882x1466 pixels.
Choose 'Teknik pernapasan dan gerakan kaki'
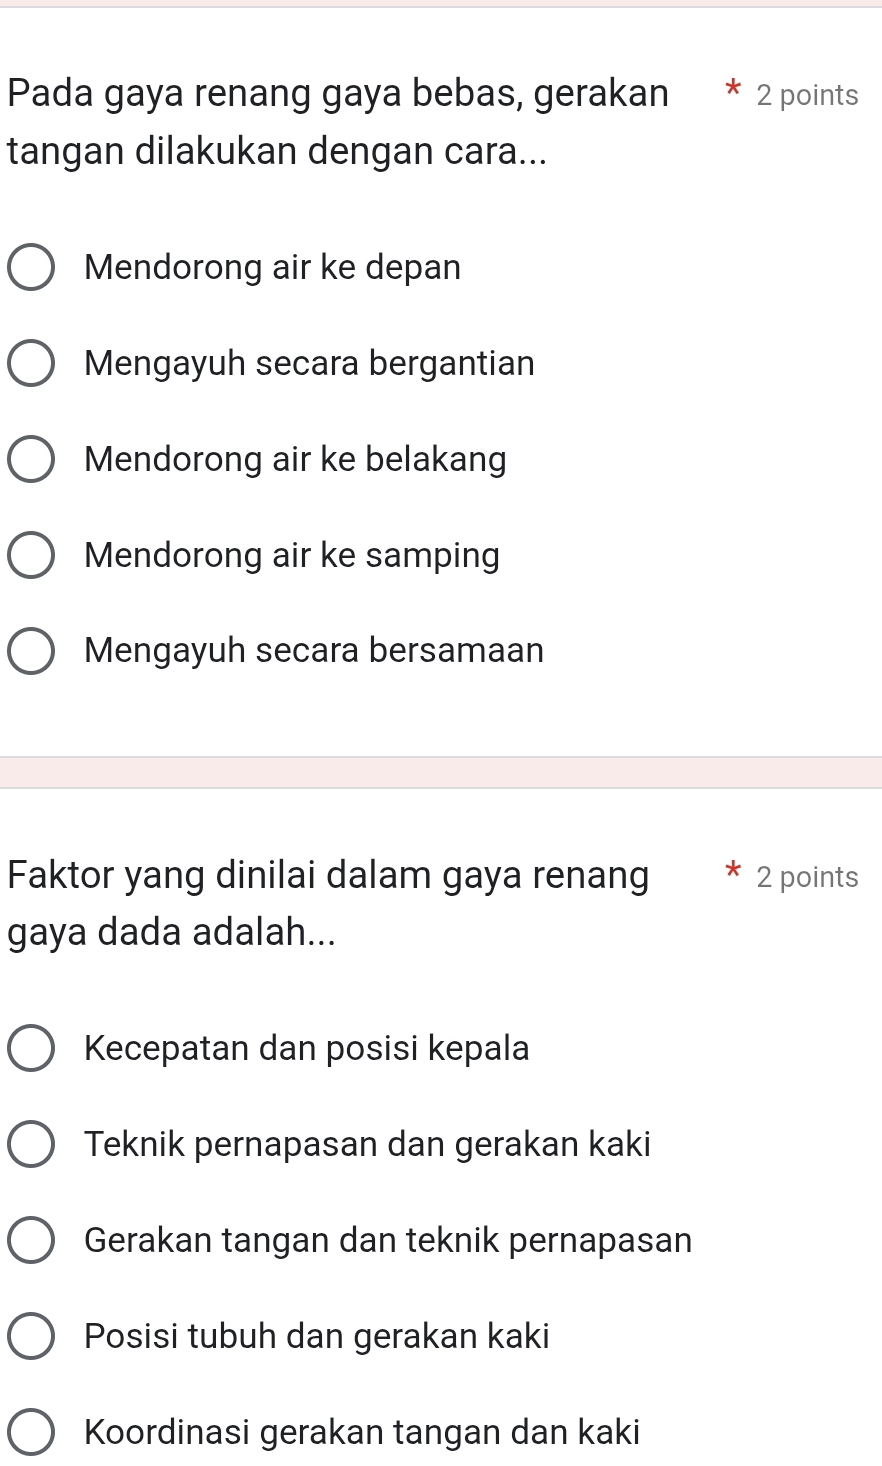[x=32, y=1145]
